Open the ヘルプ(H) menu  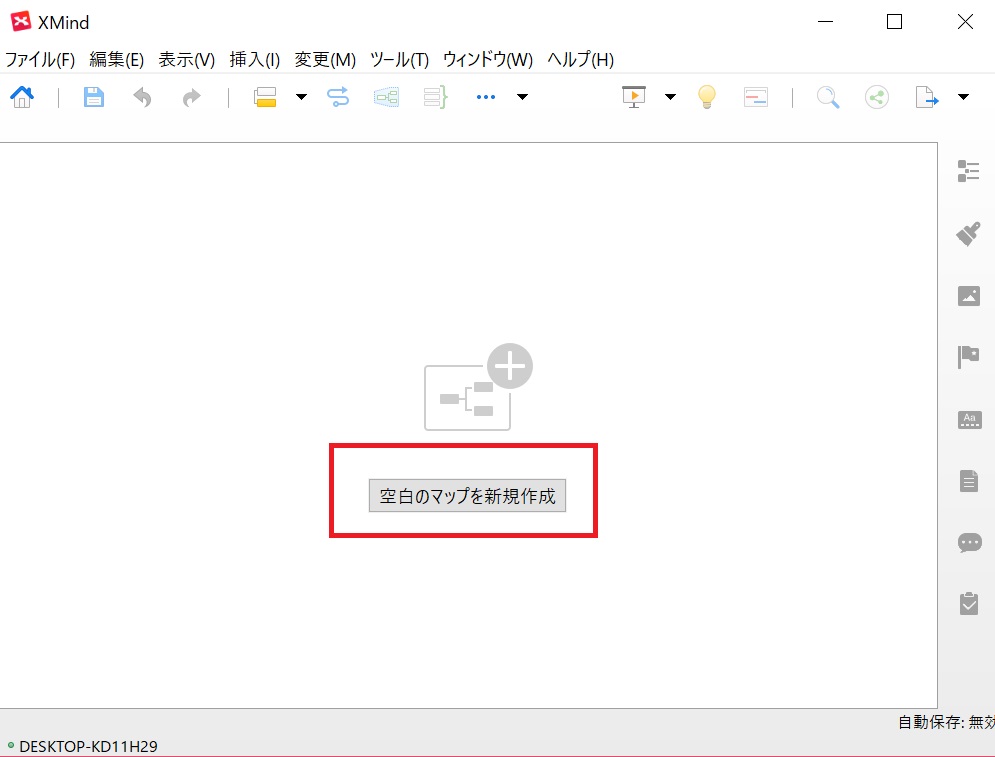pyautogui.click(x=581, y=60)
